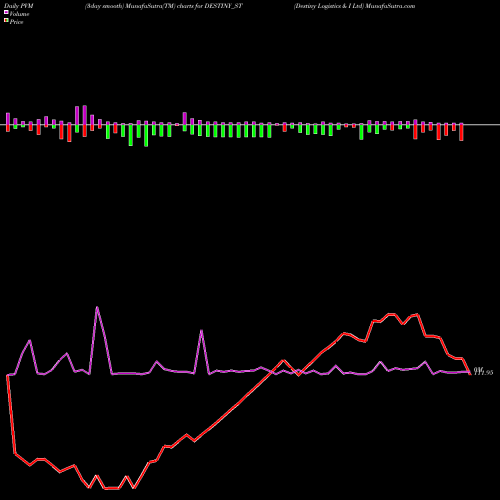
Task: Click the 'Daily PVM' chart title
Action: (x=19, y=6)
